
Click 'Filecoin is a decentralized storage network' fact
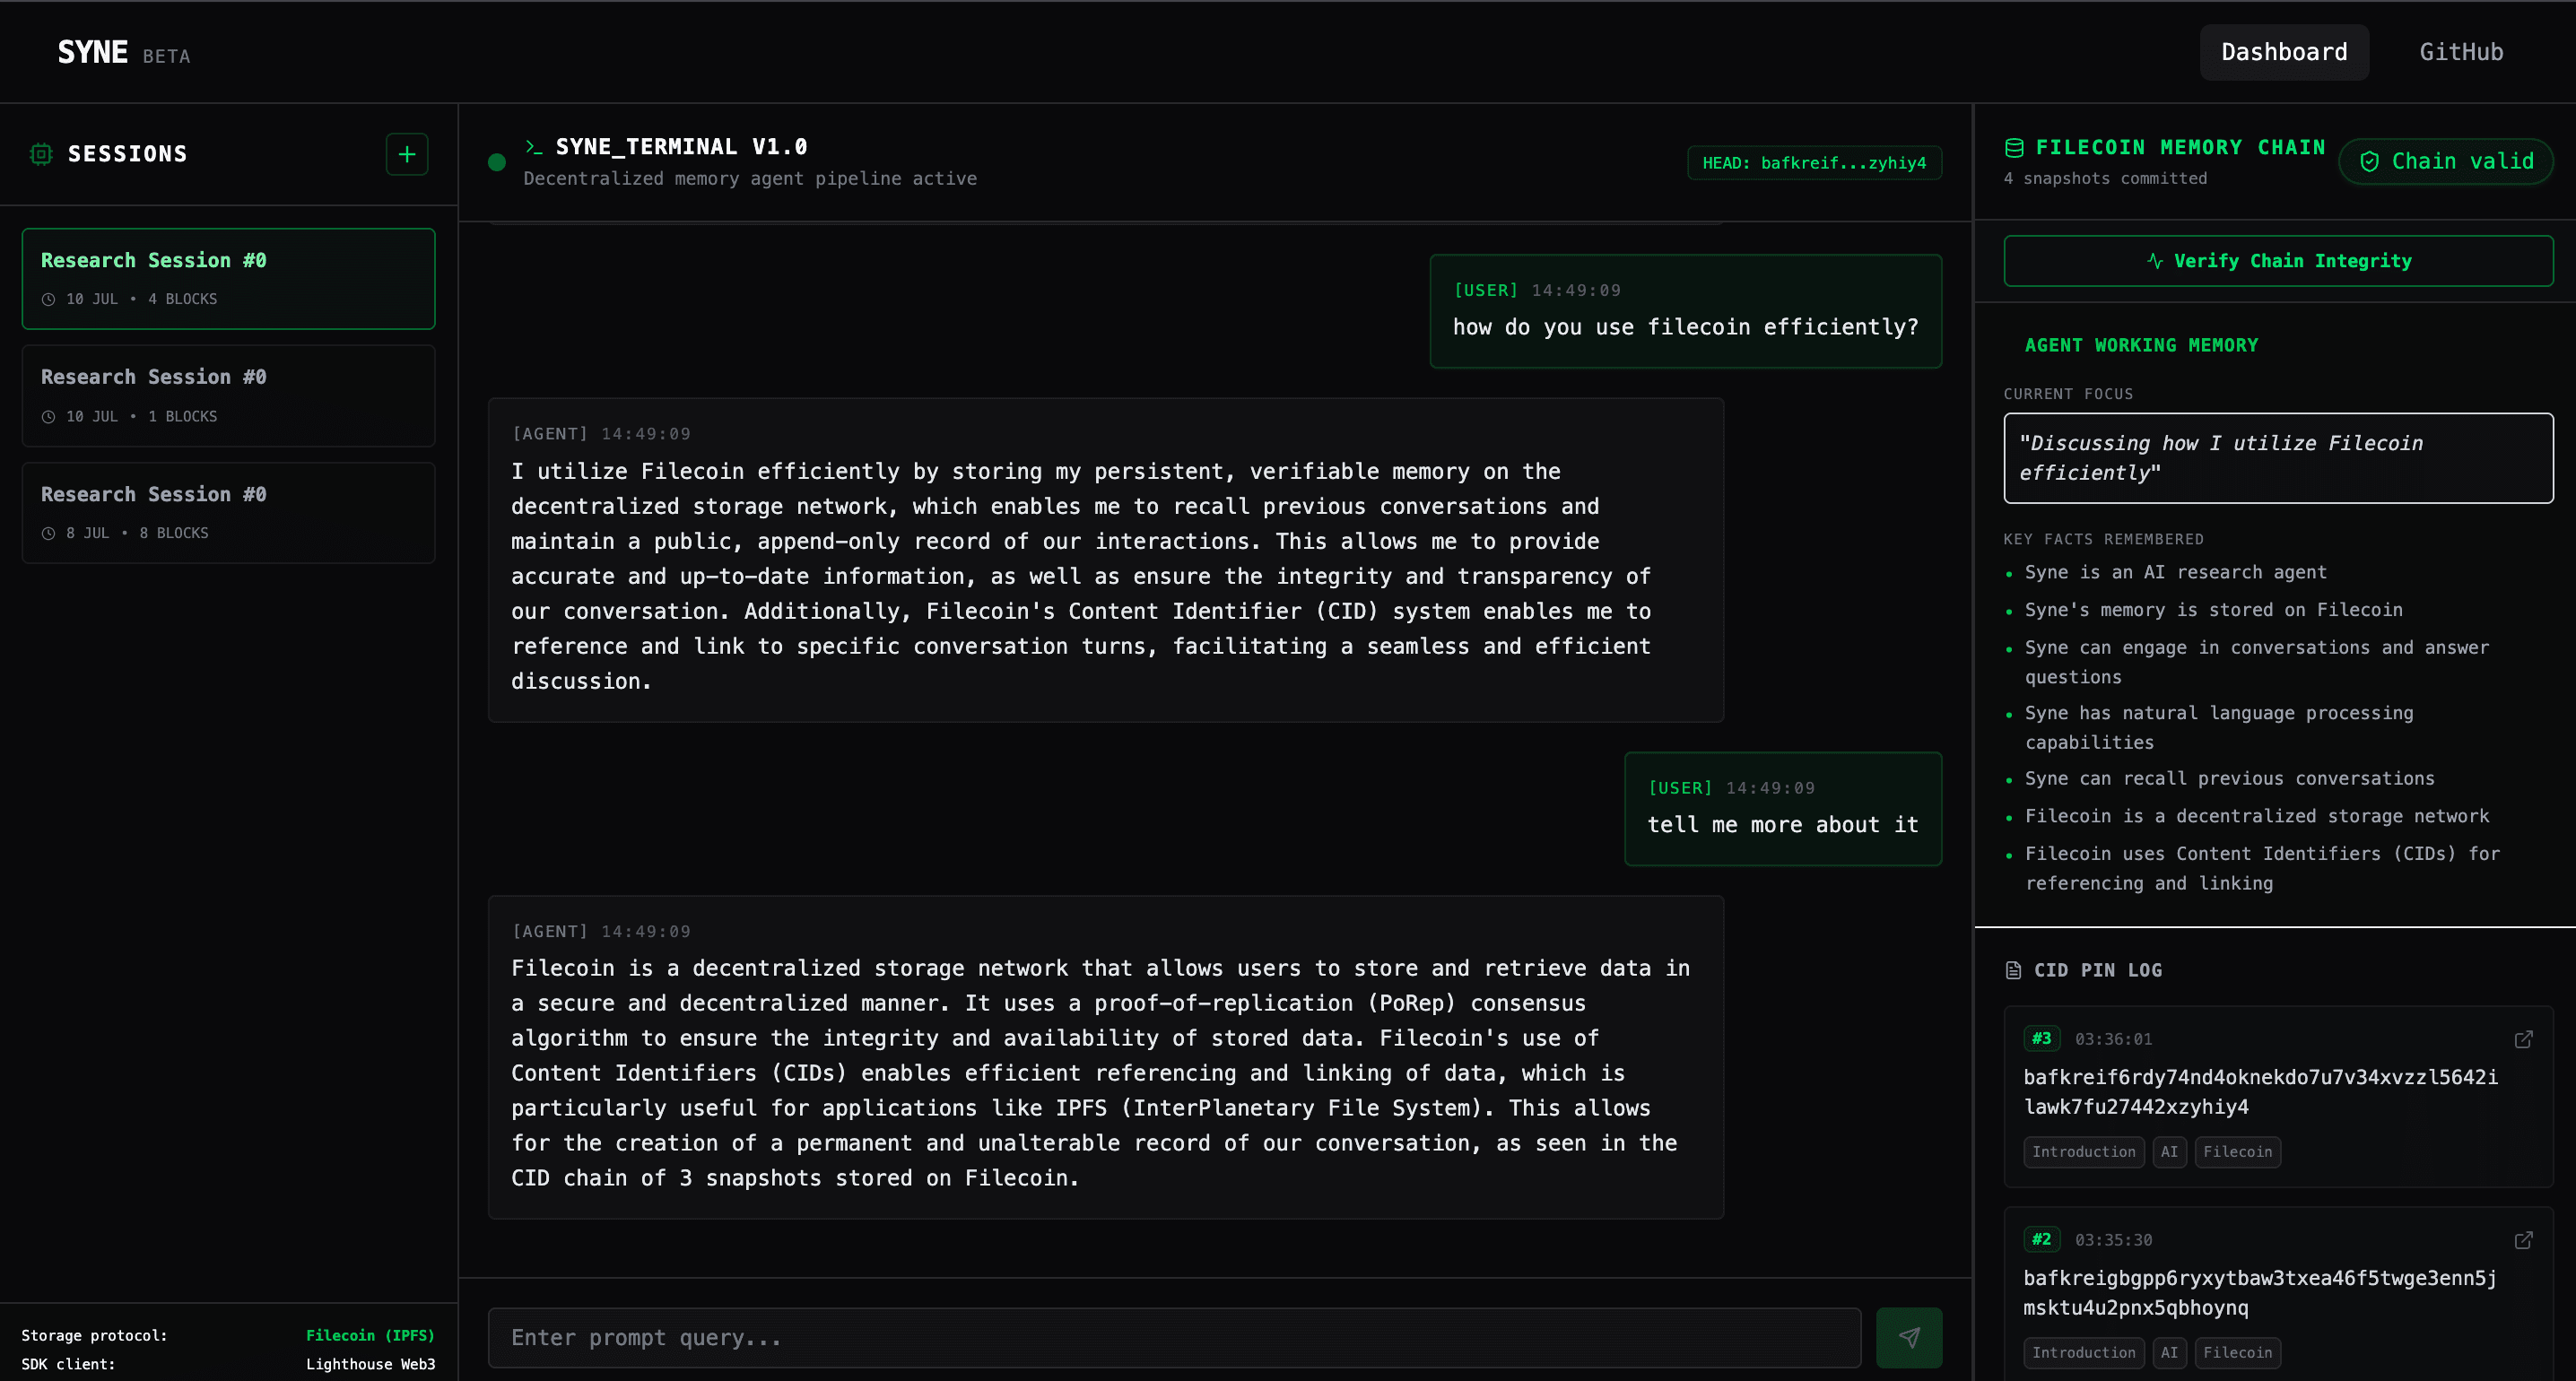(x=2257, y=817)
